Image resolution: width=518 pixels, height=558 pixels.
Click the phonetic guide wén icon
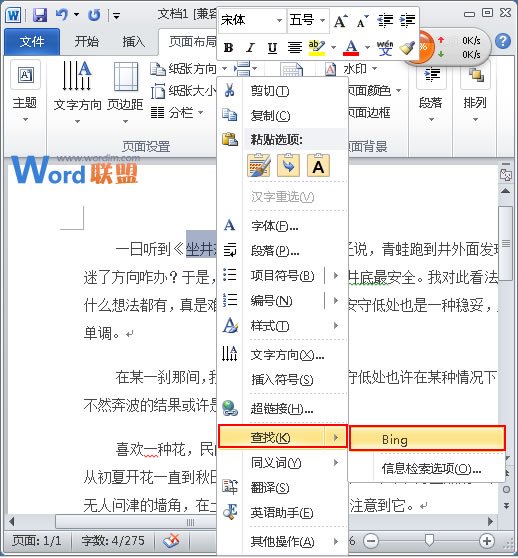tap(385, 48)
